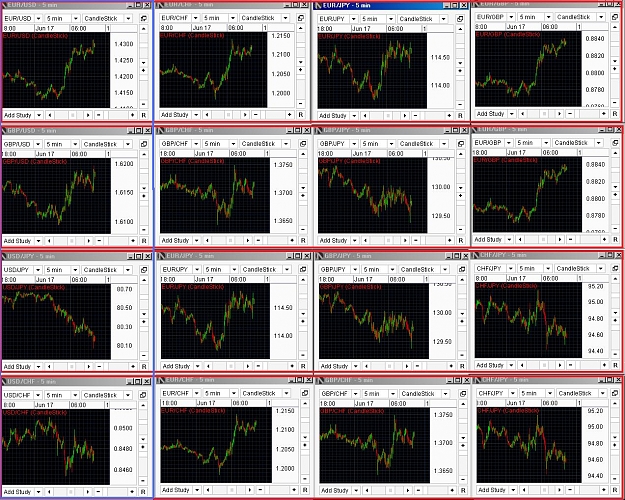625x500 pixels.
Task: Open Add Study in the active blue-titled EUR/JPY window
Action: point(338,116)
